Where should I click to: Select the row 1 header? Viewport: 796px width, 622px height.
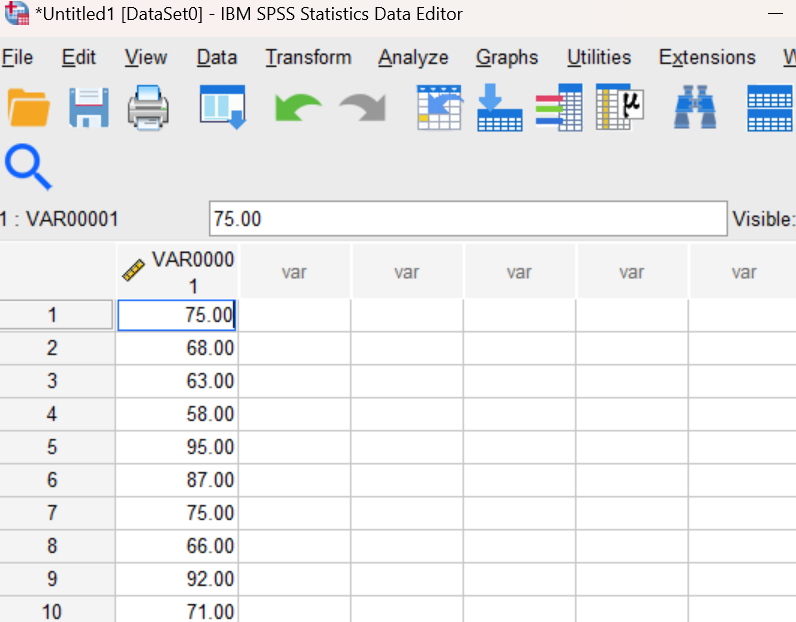[56, 315]
